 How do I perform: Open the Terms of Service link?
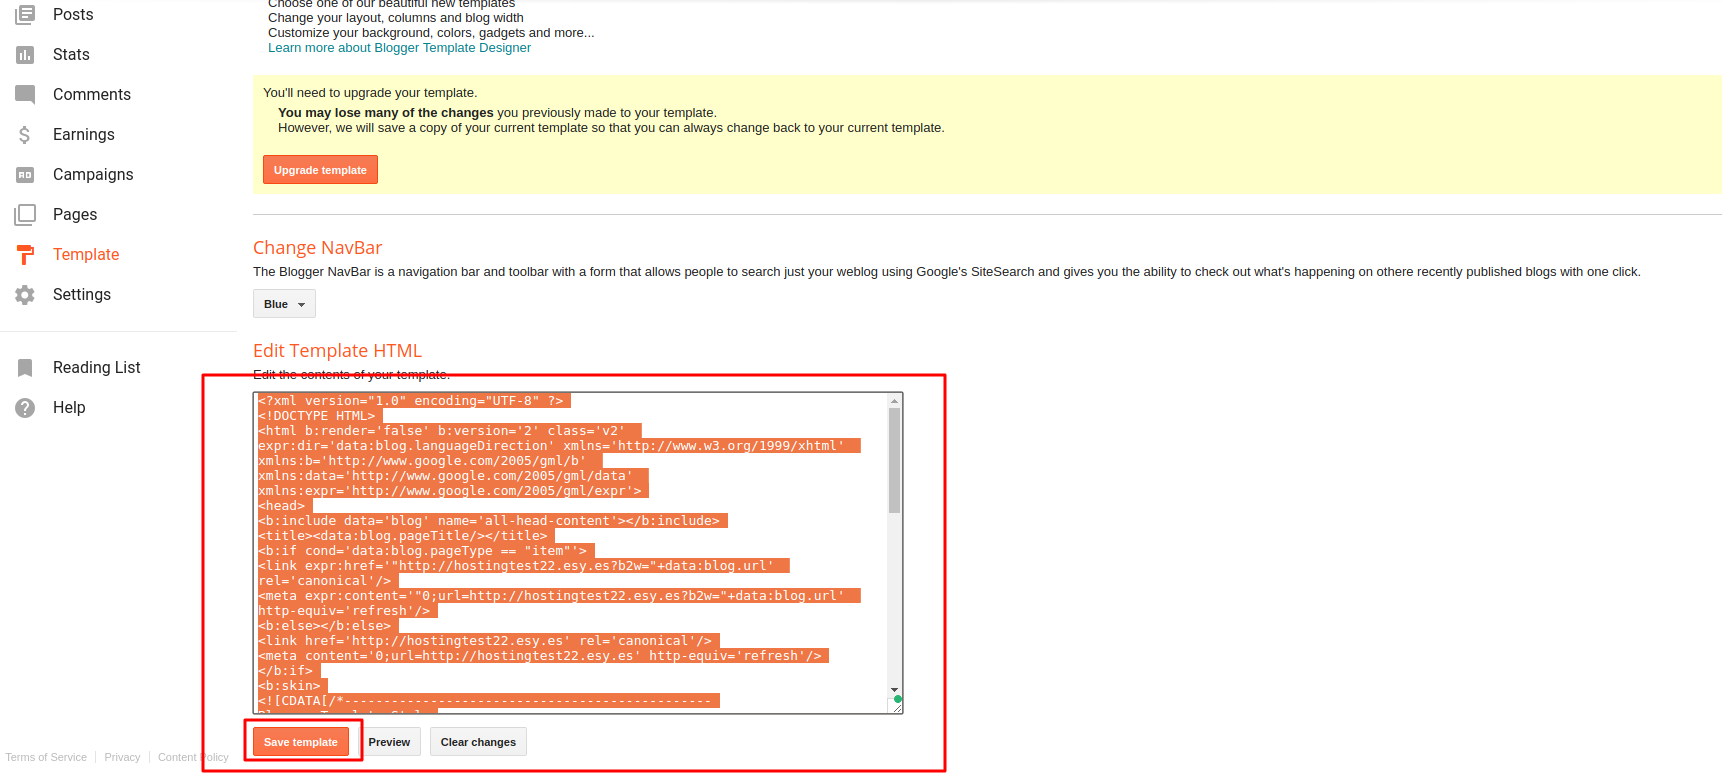tap(46, 757)
